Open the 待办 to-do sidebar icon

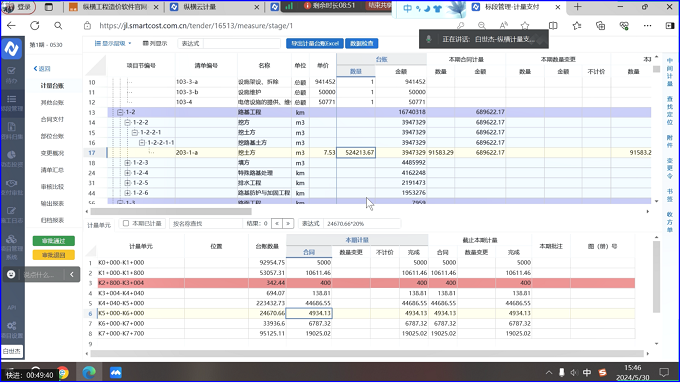pos(12,75)
